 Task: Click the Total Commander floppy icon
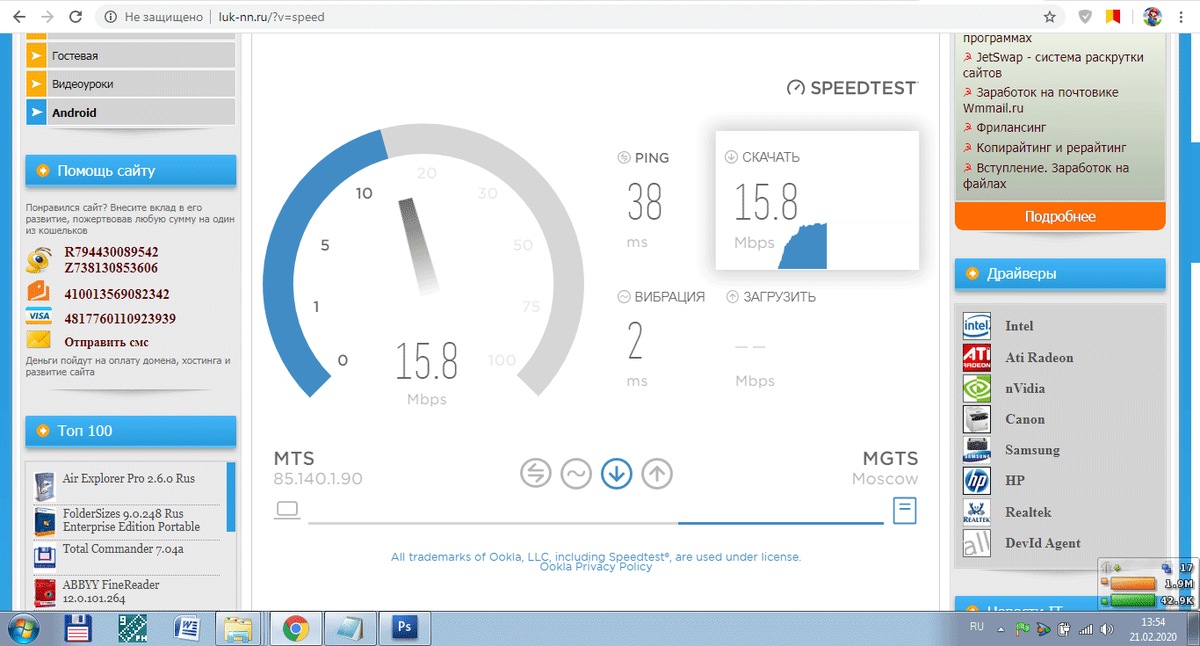click(44, 556)
